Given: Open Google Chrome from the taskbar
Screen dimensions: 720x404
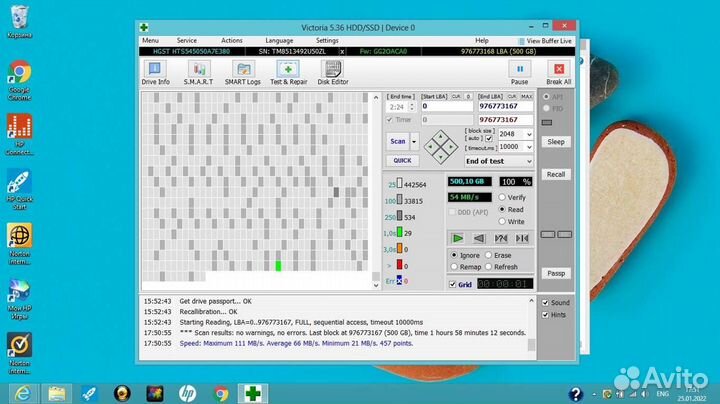Looking at the screenshot, I should coord(221,392).
